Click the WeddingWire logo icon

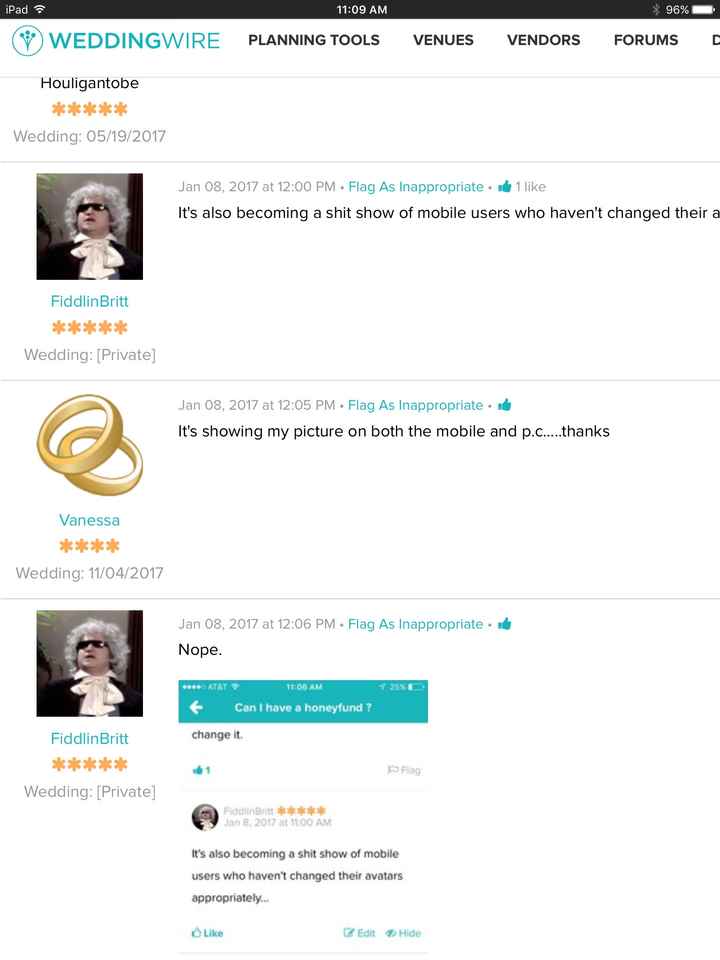(28, 40)
